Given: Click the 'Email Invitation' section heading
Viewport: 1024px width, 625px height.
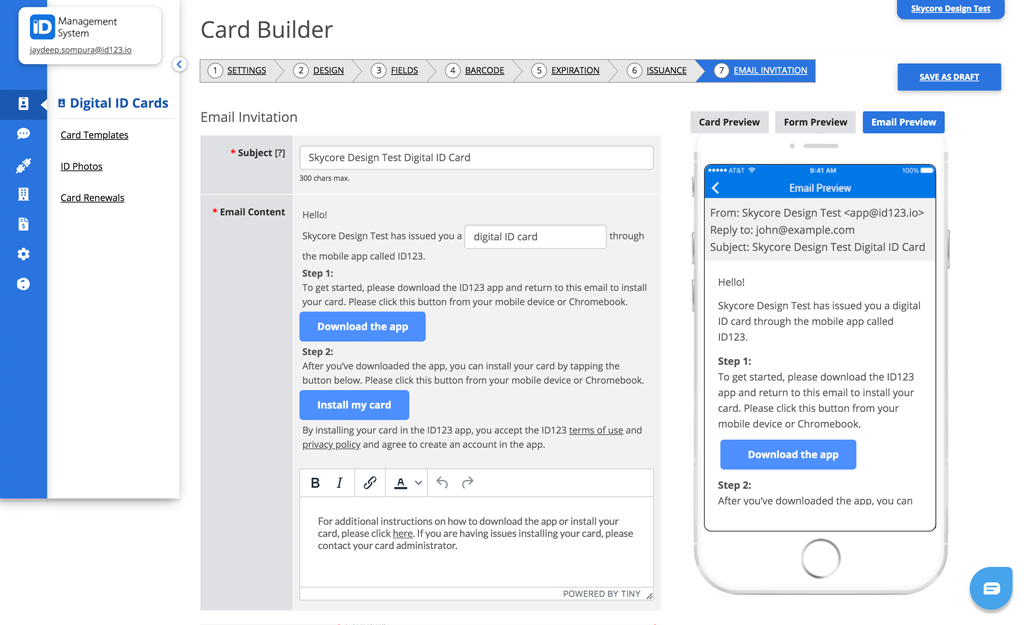Looking at the screenshot, I should (x=249, y=117).
